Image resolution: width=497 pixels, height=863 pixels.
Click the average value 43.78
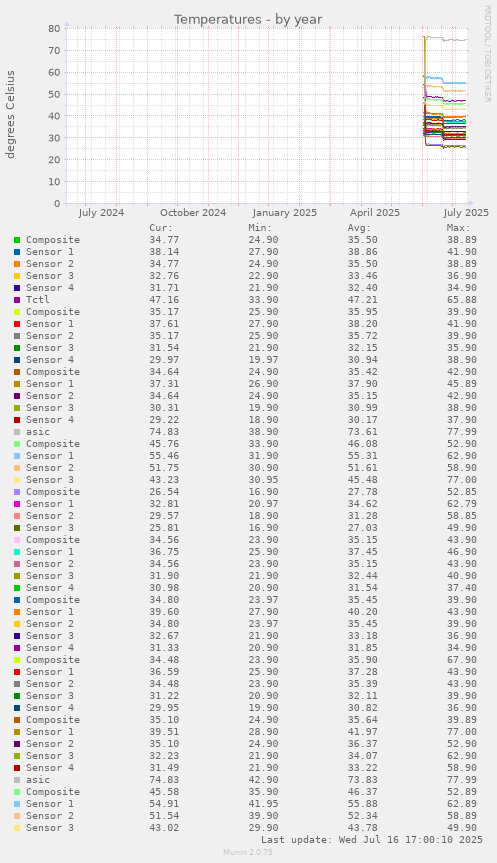(363, 828)
